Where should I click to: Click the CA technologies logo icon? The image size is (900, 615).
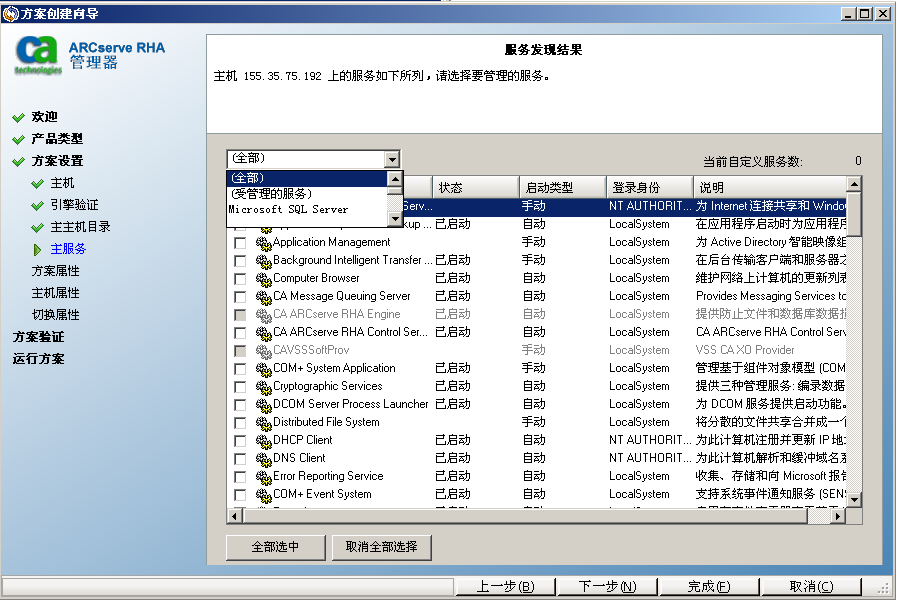point(38,54)
